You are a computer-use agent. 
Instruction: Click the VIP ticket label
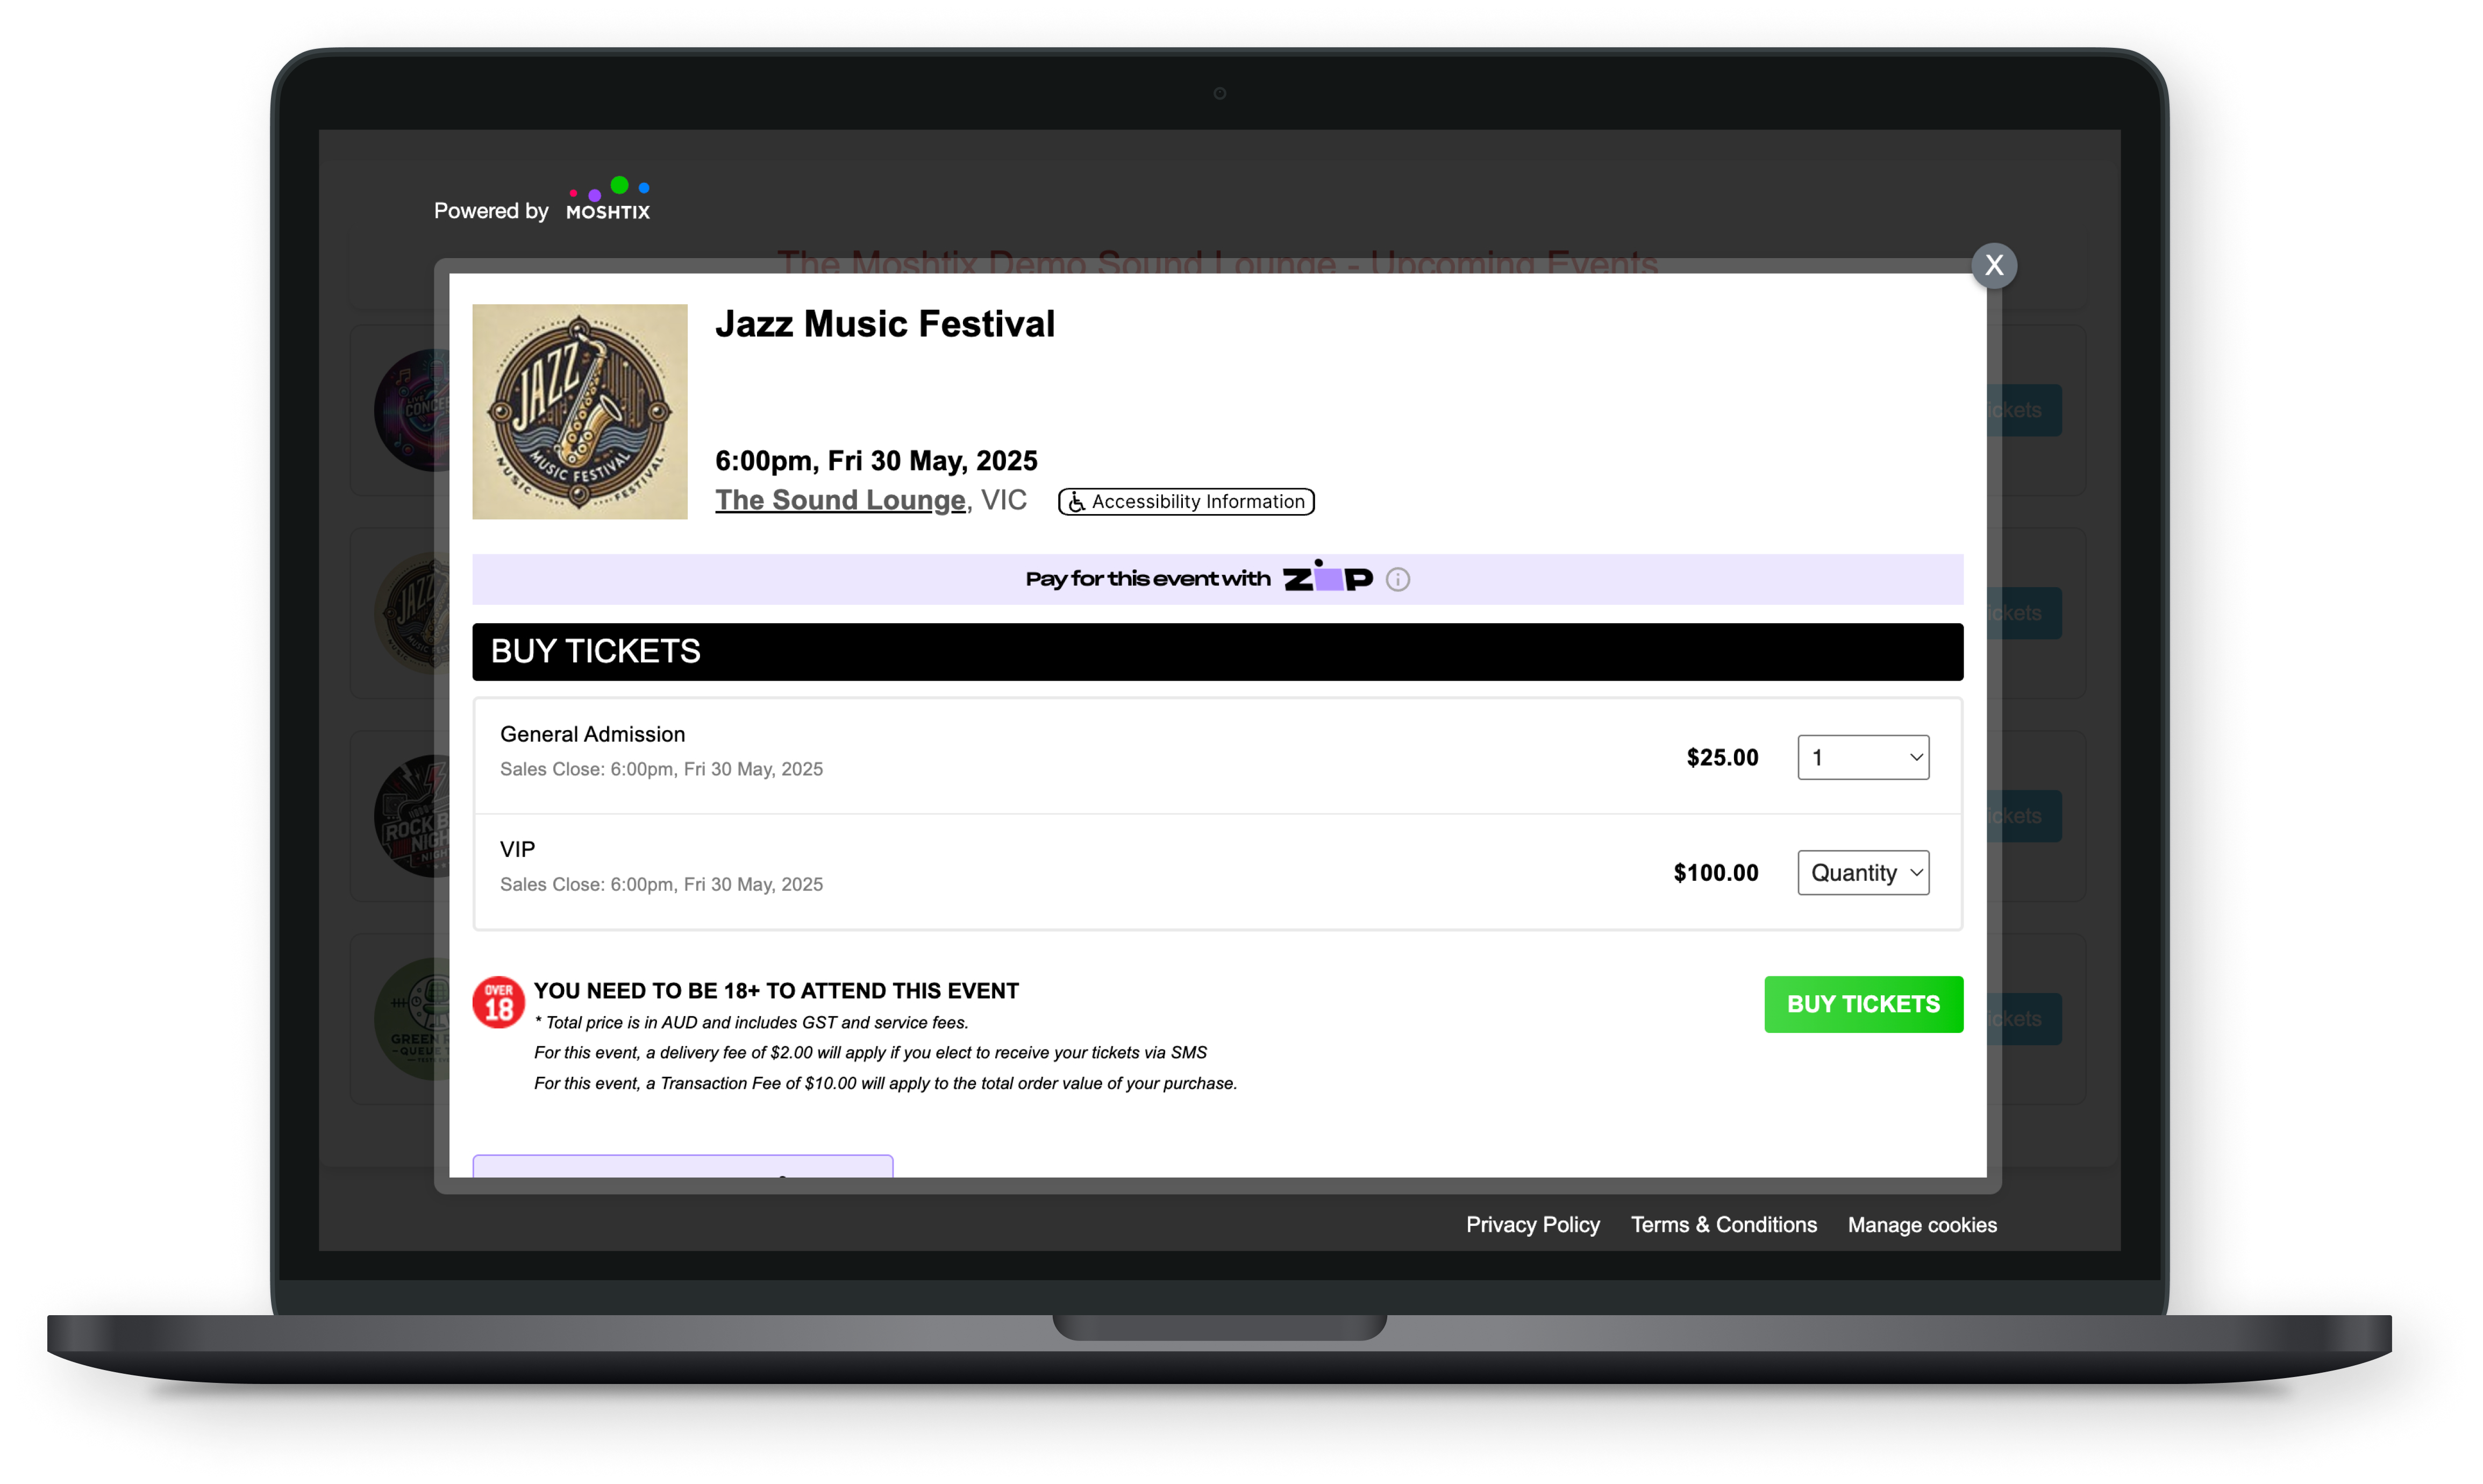coord(517,849)
